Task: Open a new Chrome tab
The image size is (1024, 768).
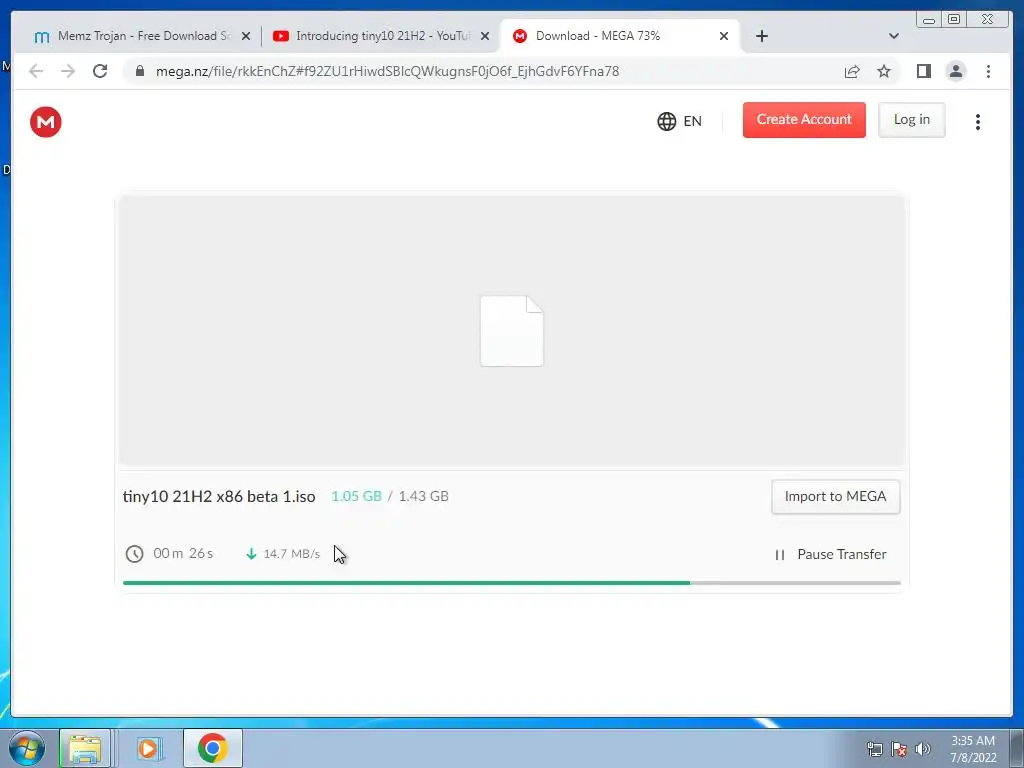Action: (x=761, y=36)
